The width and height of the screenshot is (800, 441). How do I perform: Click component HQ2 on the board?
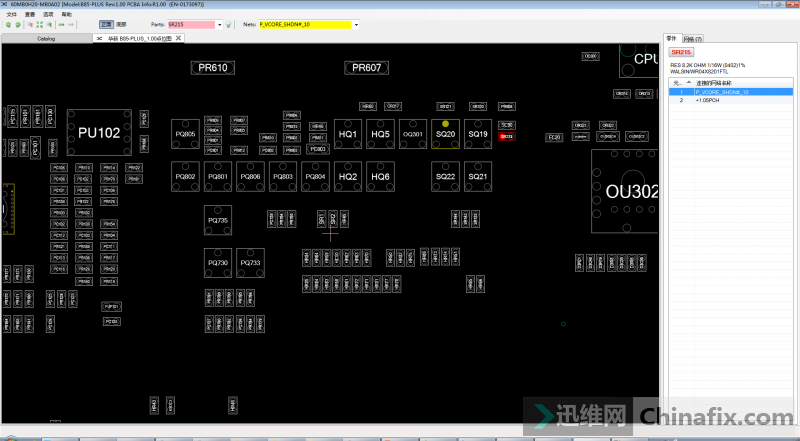(348, 177)
